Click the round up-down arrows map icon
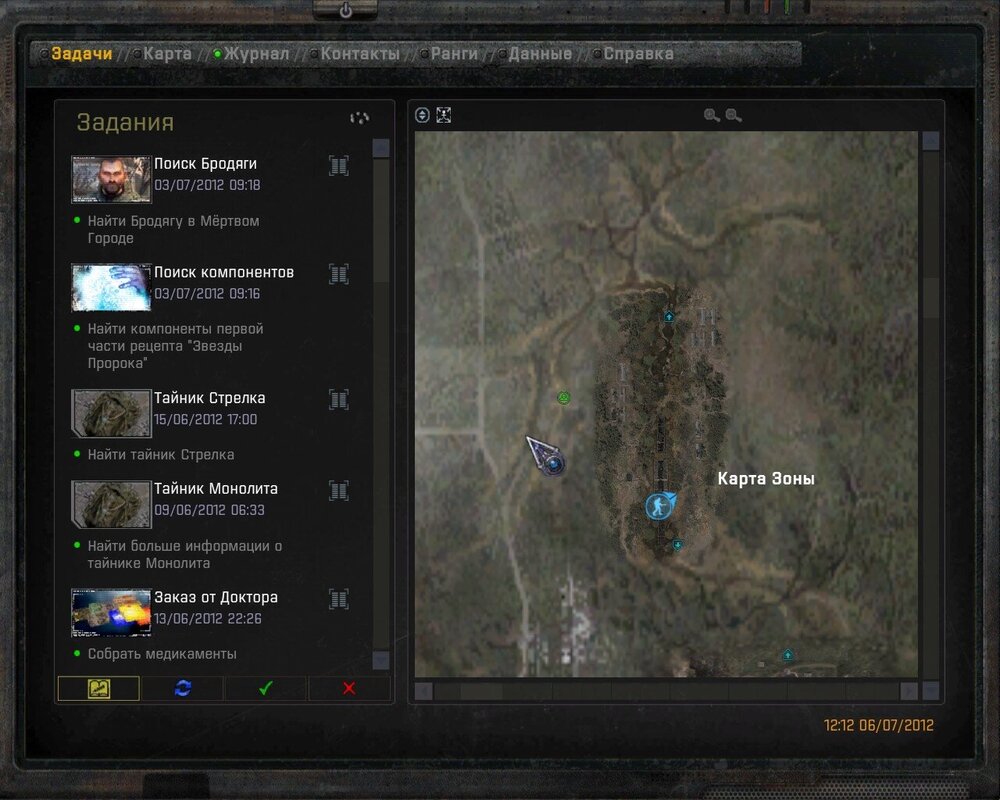1000x800 pixels. 423,115
